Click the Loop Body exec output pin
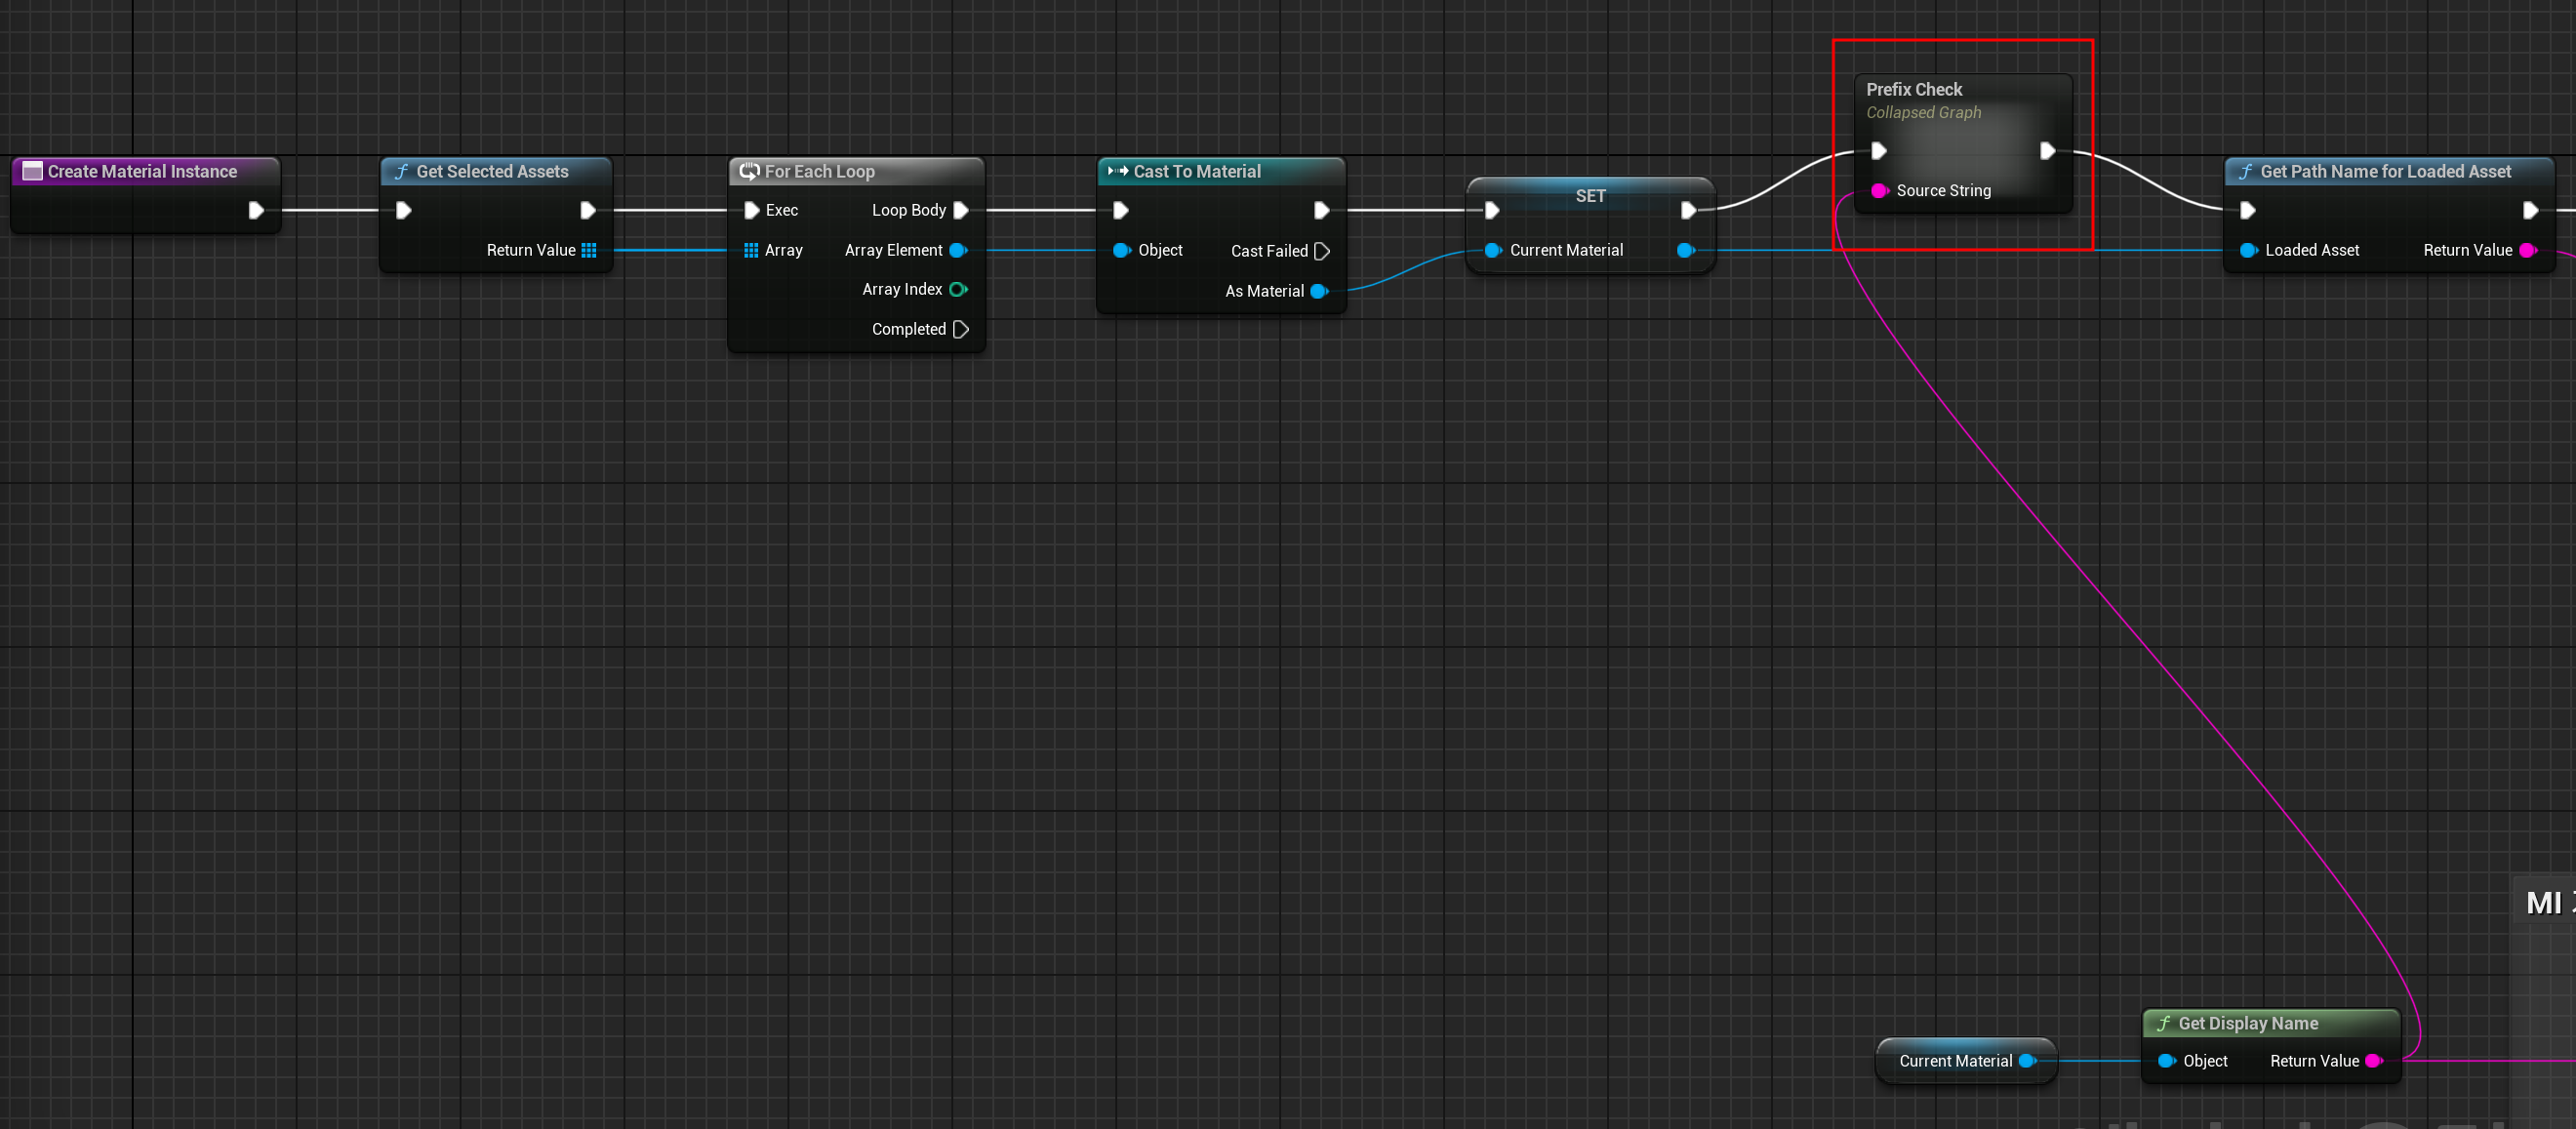The image size is (2576, 1129). point(961,210)
